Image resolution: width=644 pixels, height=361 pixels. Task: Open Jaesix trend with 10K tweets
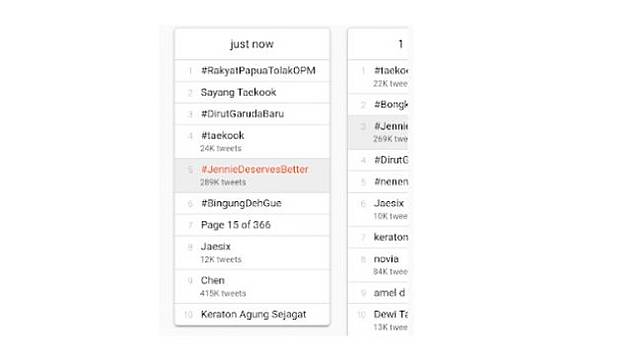pos(378,209)
